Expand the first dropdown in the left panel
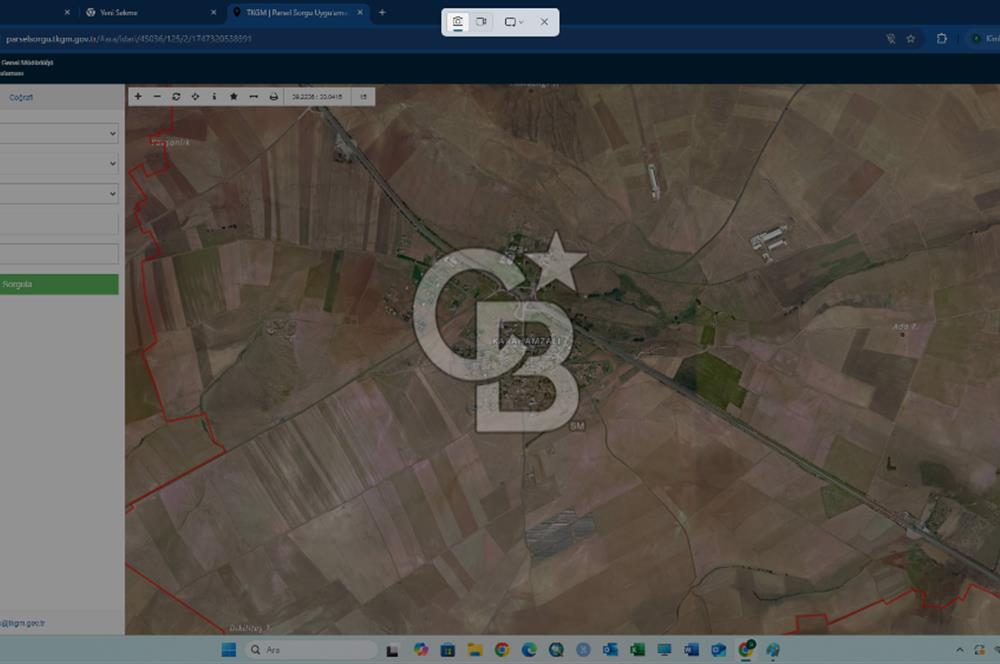Viewport: 1000px width, 664px height. click(60, 133)
